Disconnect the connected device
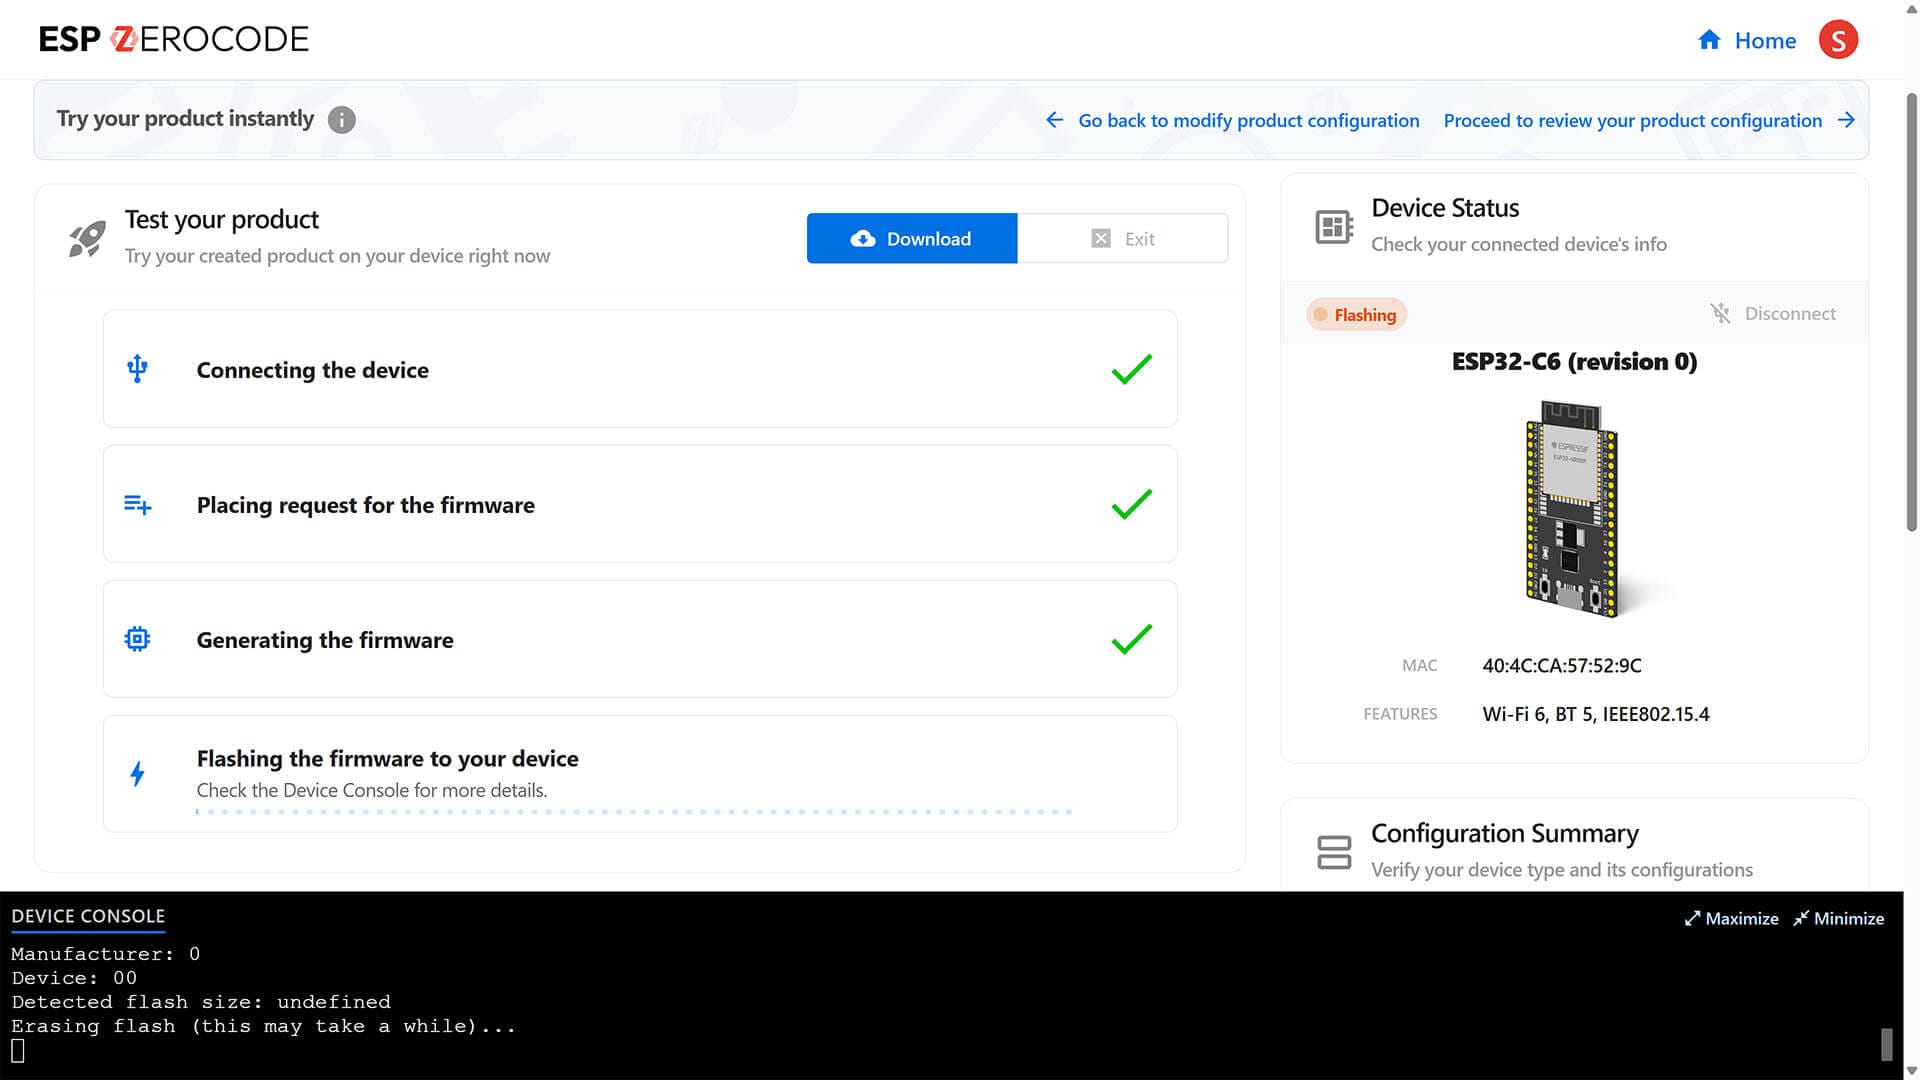This screenshot has width=1920, height=1080. [1773, 314]
